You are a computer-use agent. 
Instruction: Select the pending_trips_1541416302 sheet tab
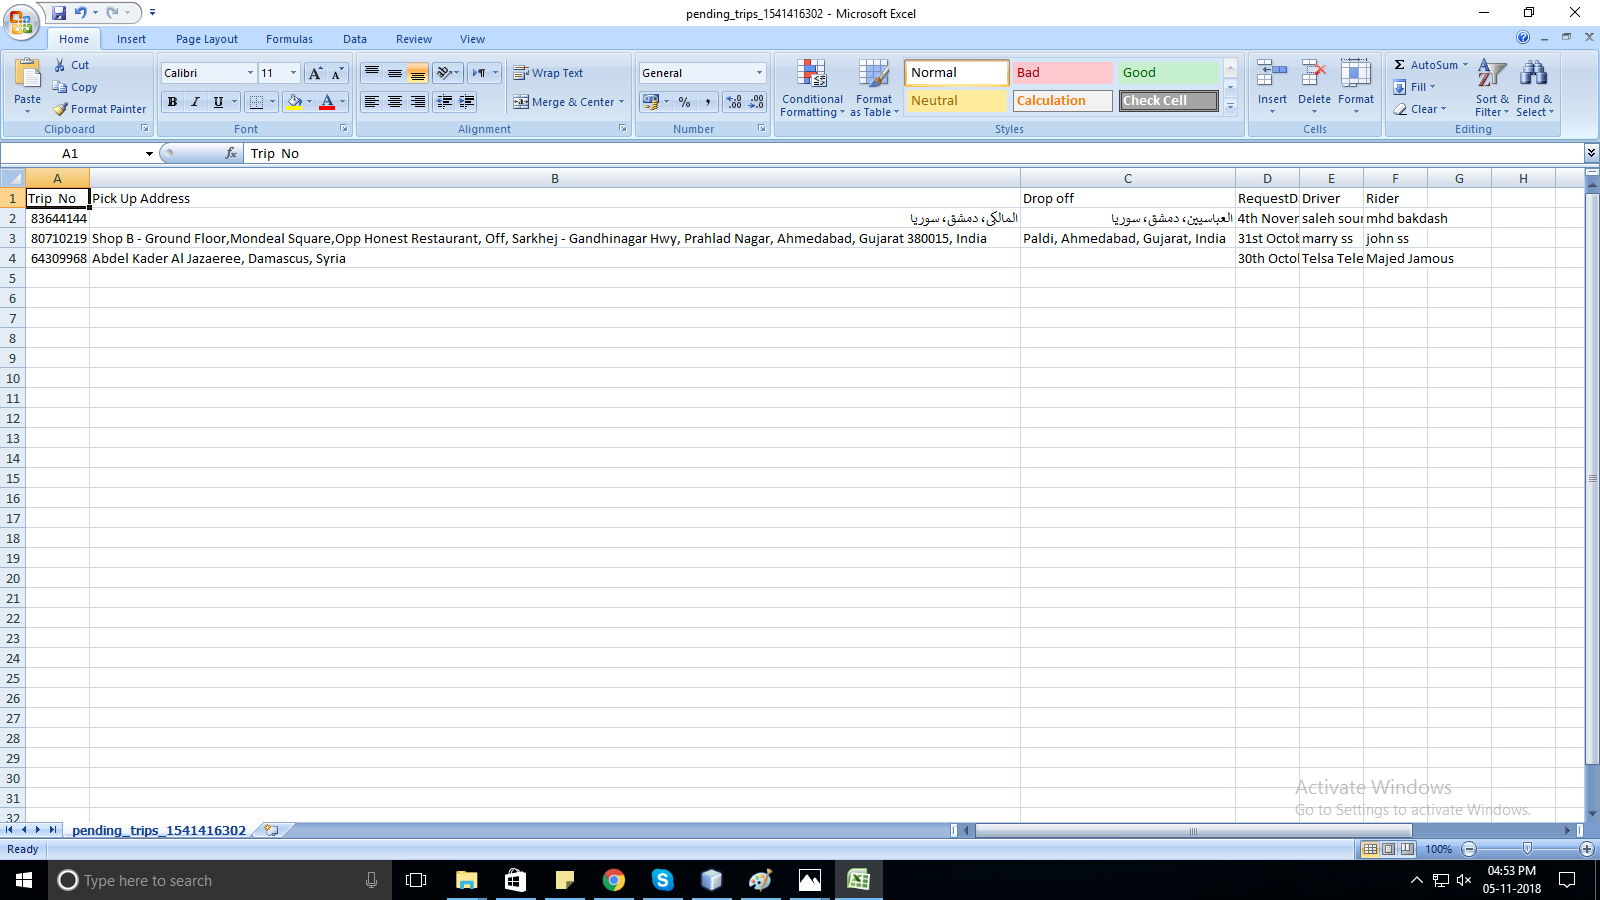159,830
